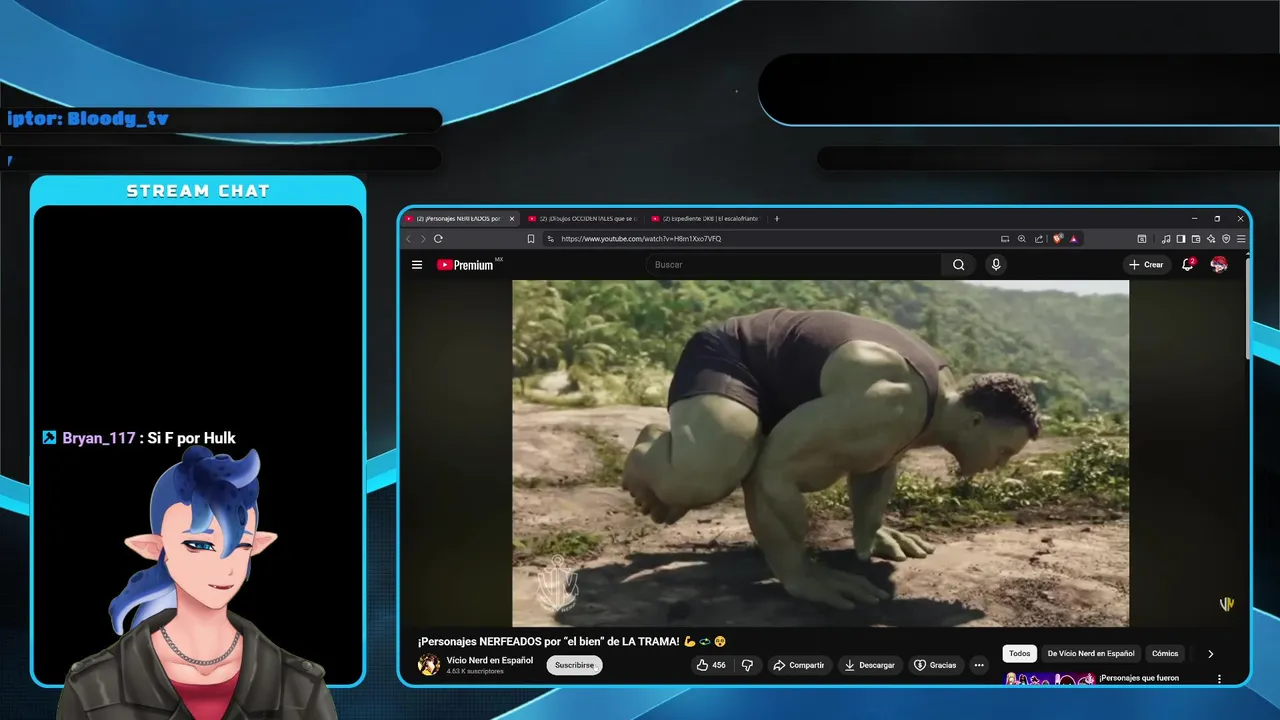Click the Hulk video player

point(820,453)
